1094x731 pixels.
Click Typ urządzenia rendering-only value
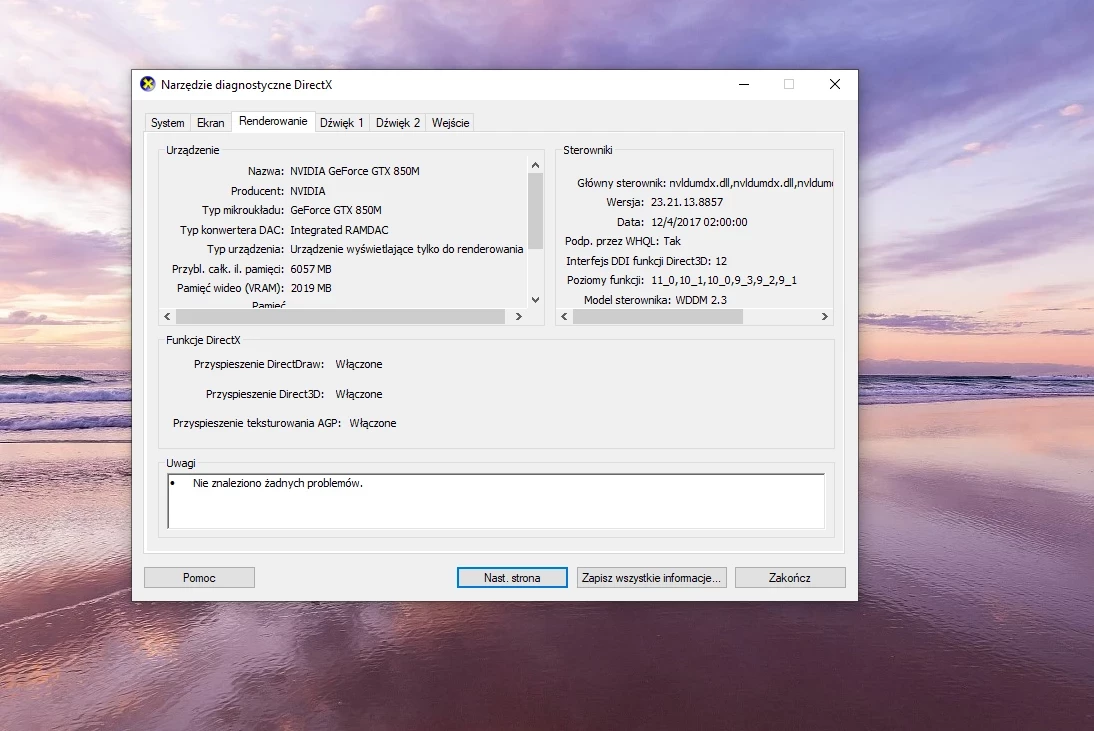click(406, 249)
